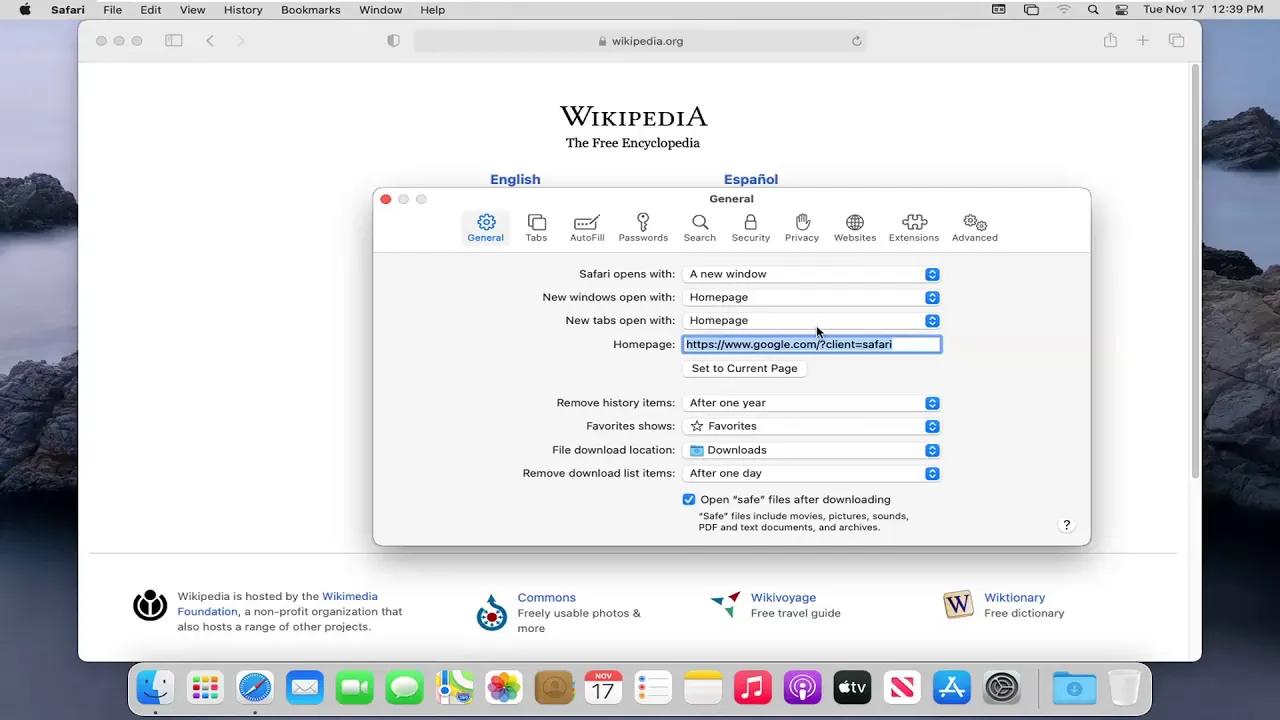
Task: Open System Preferences from the Dock
Action: [x=1001, y=688]
